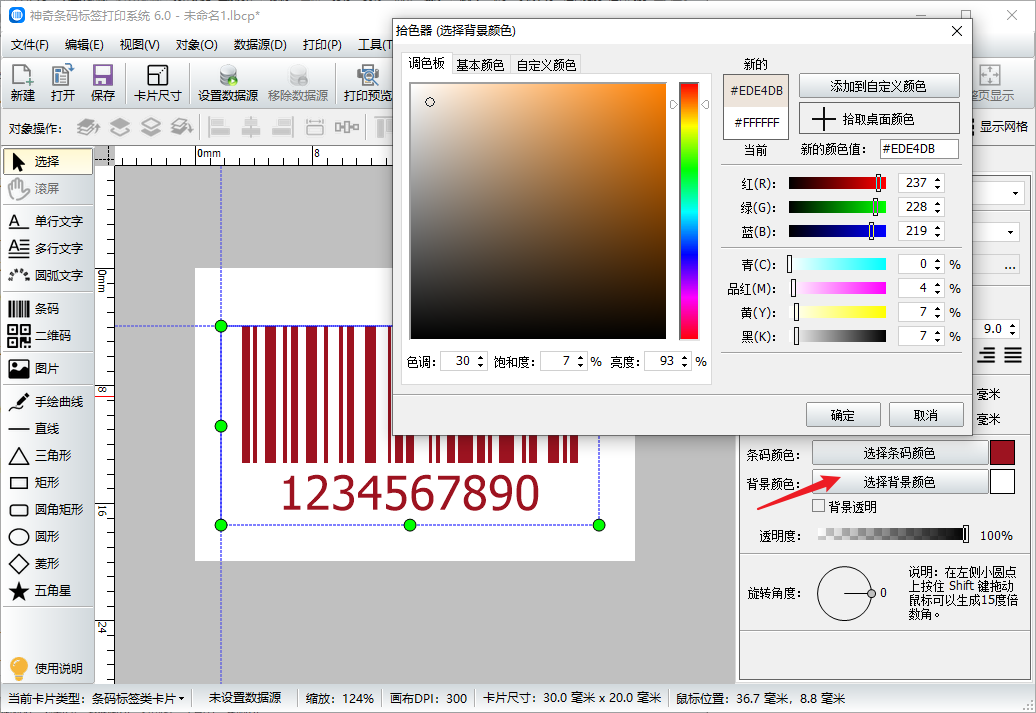Image resolution: width=1036 pixels, height=713 pixels.
Task: Select the 五角星 star tool
Action: (48, 591)
